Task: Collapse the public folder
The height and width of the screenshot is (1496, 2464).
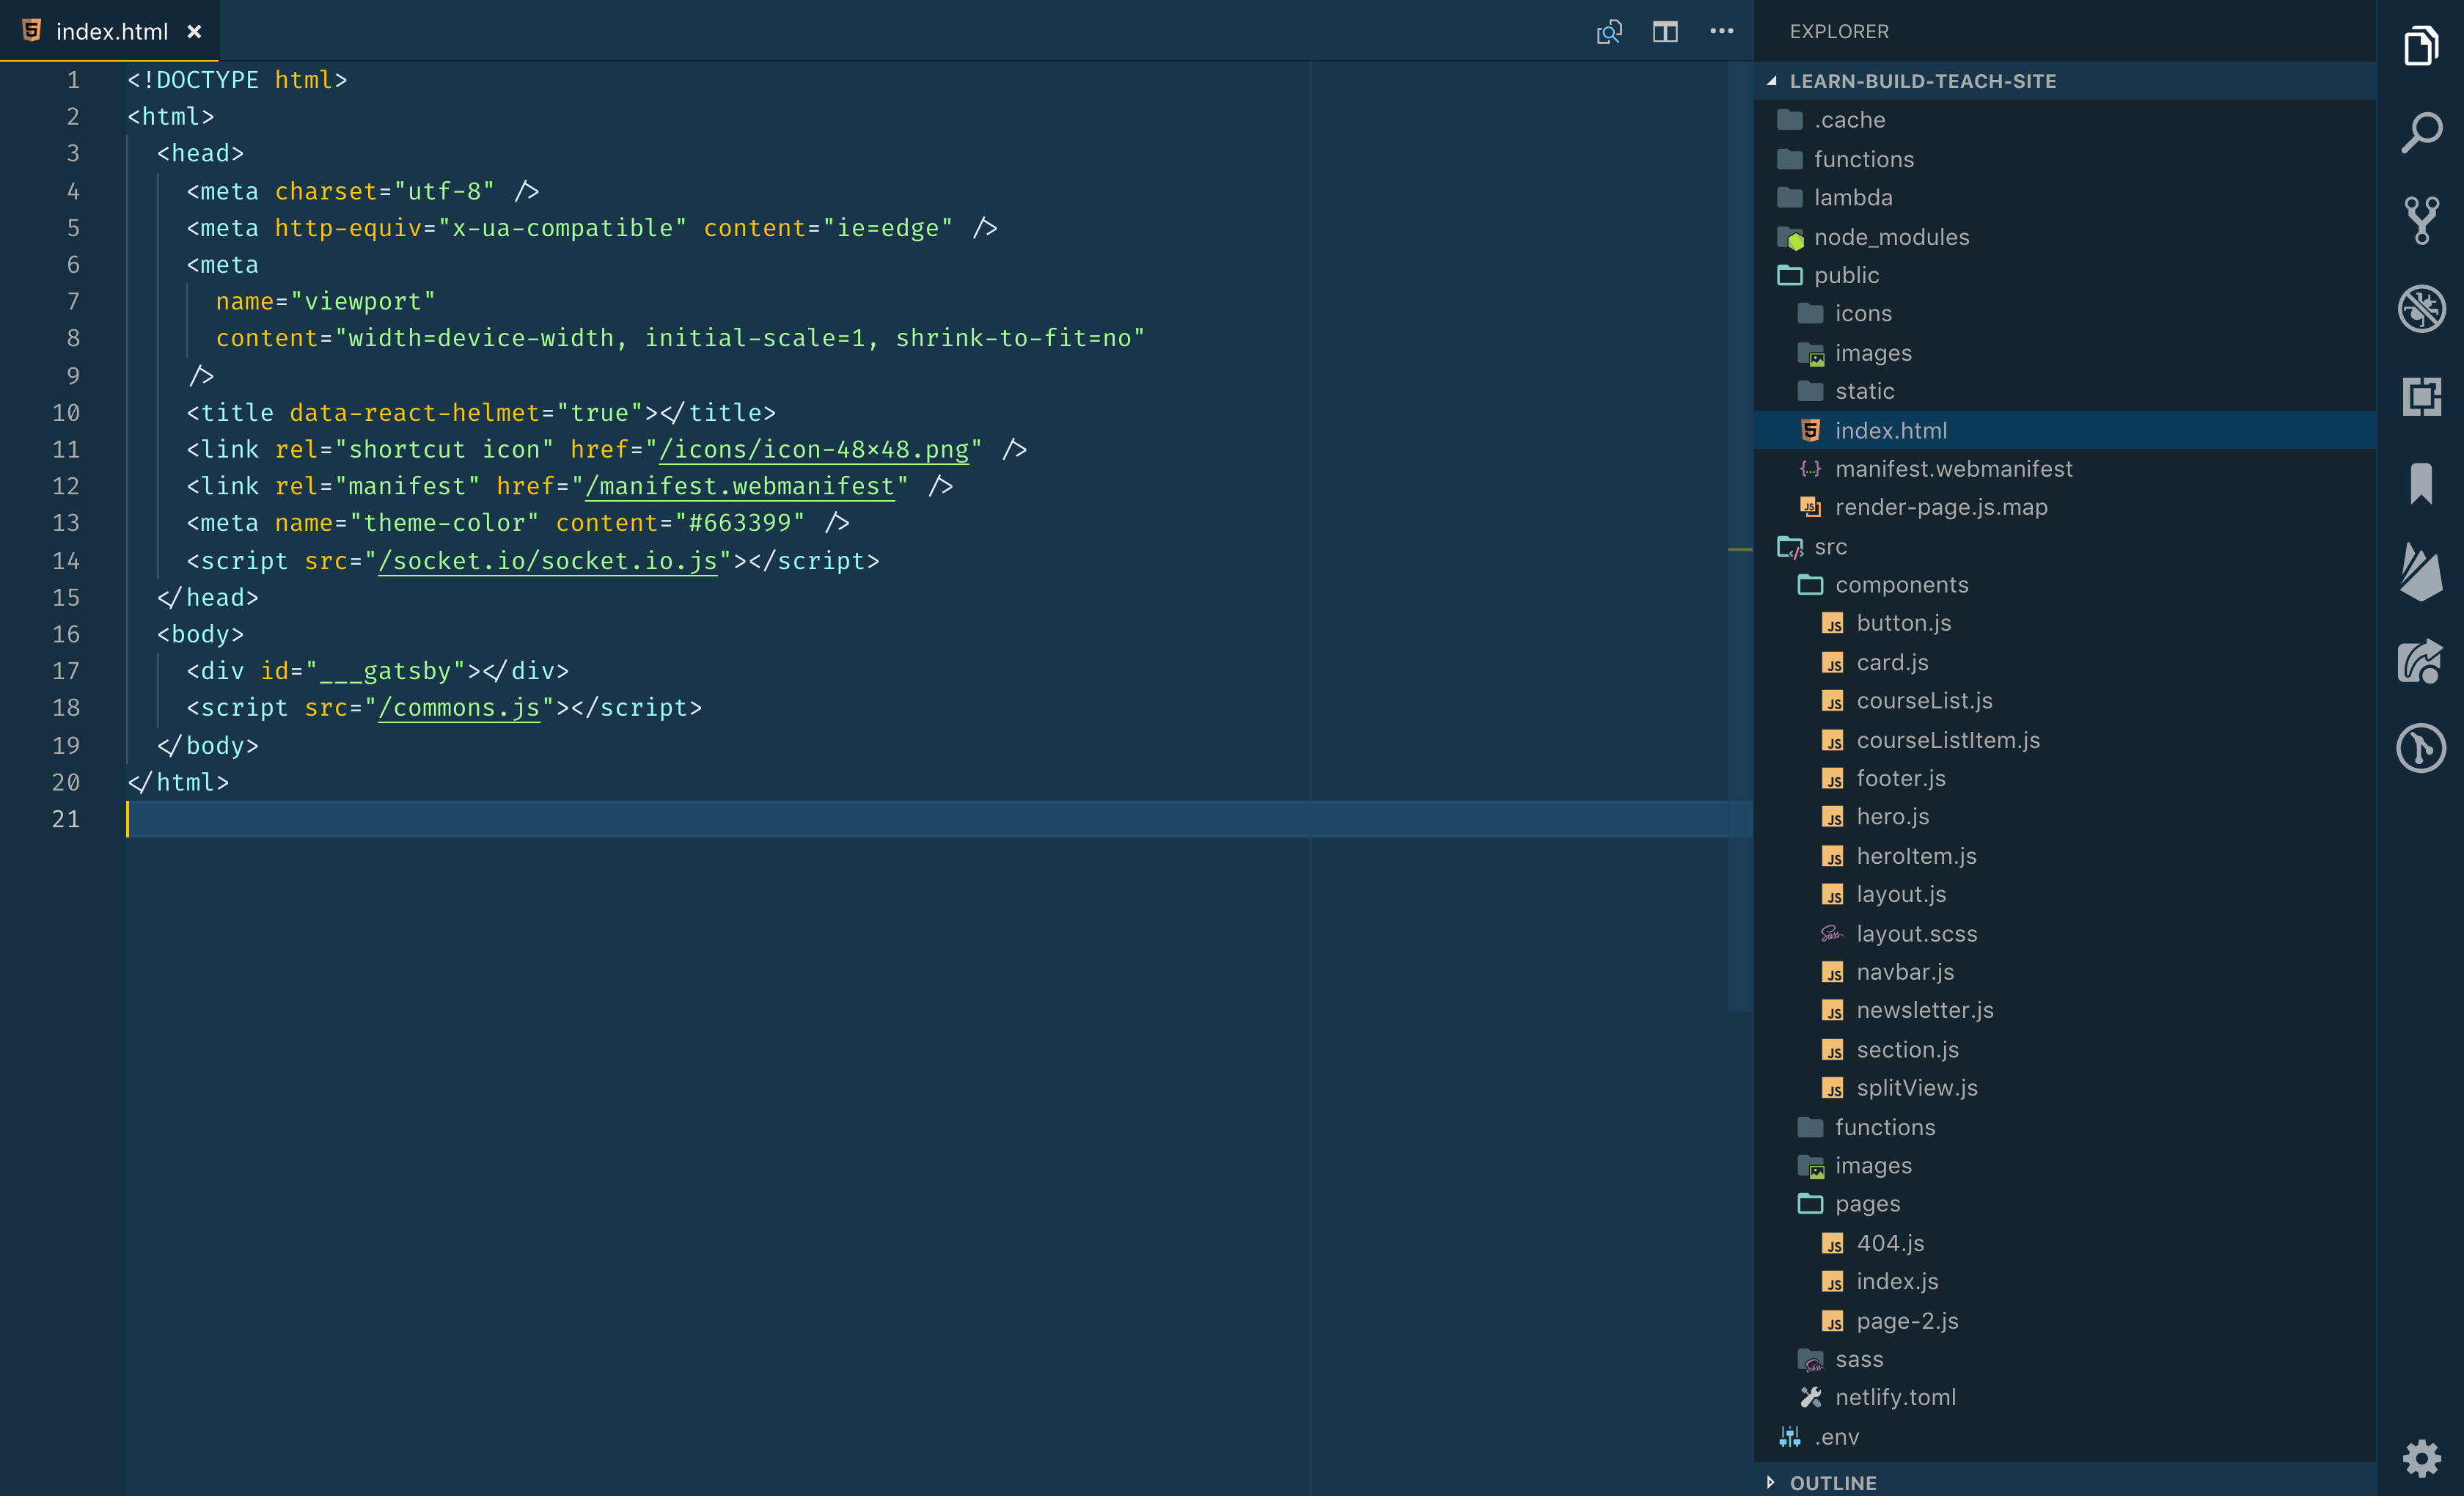Action: click(x=2065, y=275)
